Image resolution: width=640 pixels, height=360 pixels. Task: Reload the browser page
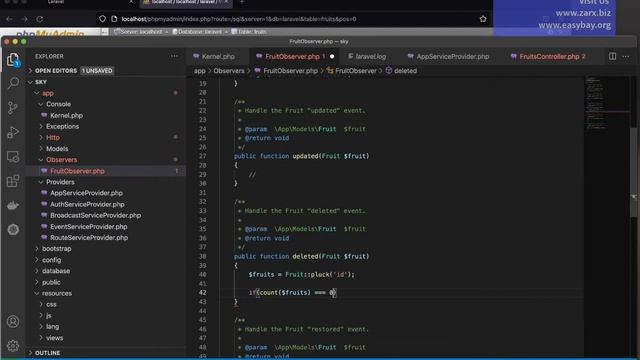coord(40,19)
